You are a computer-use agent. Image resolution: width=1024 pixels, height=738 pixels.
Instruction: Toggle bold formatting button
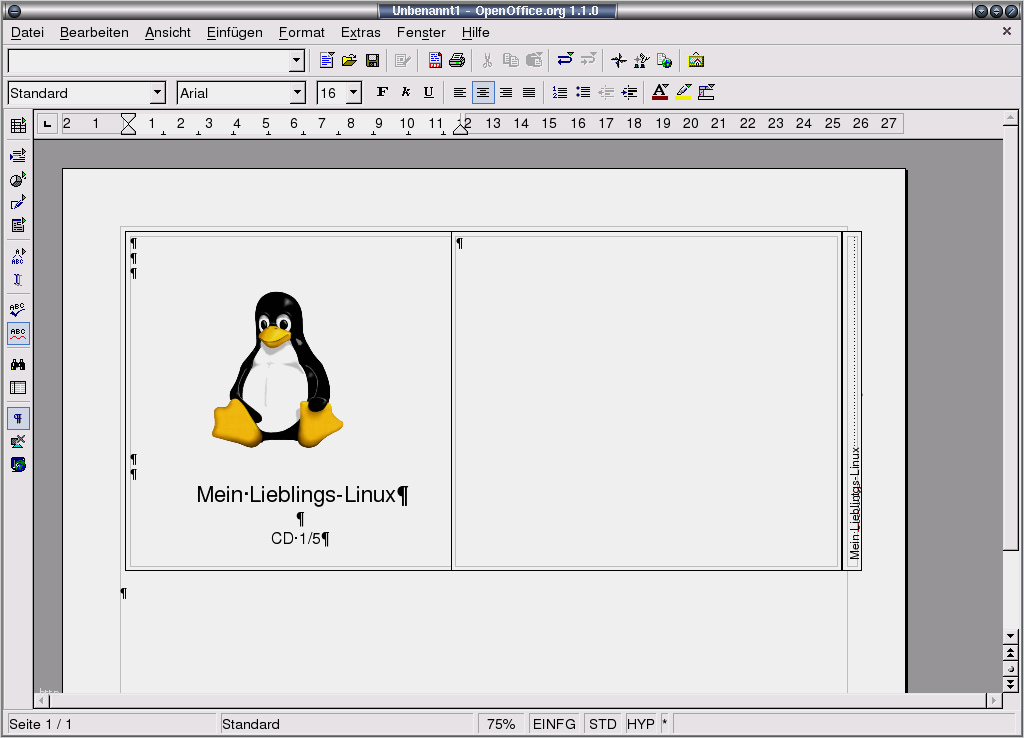(382, 93)
